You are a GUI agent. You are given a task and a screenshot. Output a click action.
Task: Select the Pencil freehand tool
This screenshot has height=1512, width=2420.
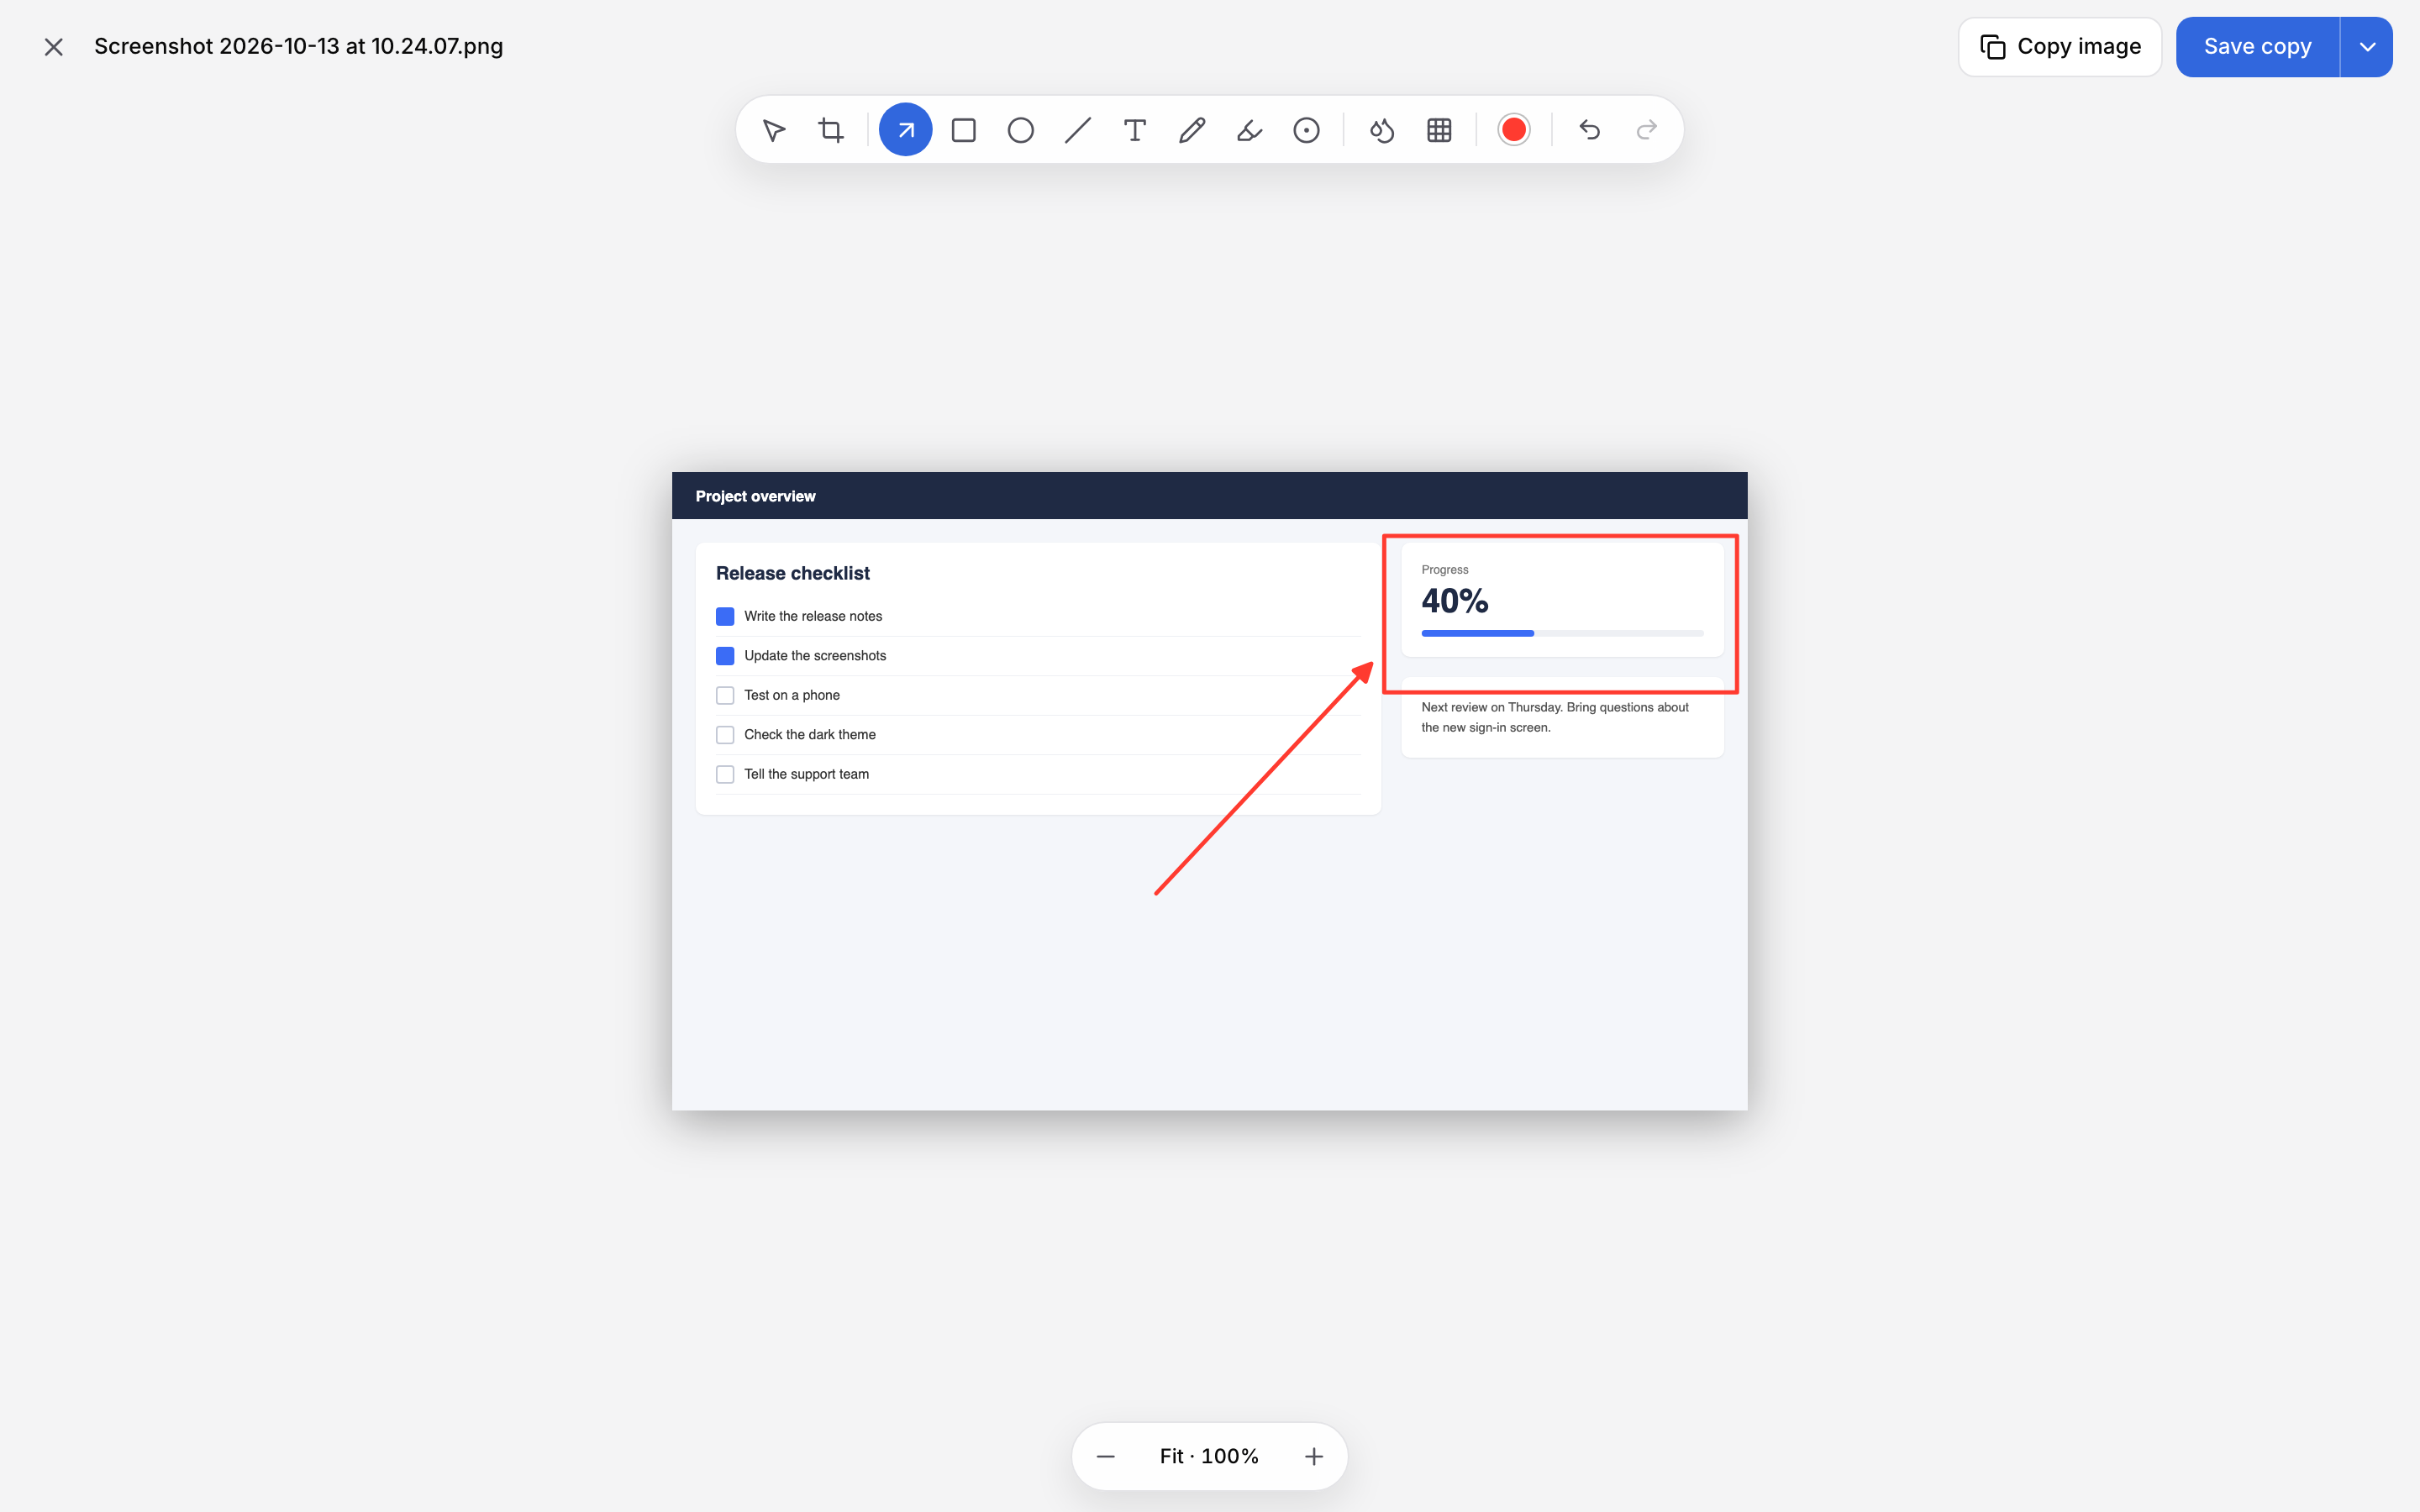click(1191, 130)
